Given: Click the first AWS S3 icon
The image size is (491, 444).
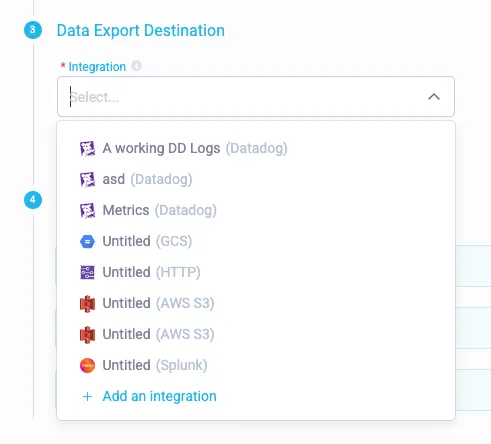Looking at the screenshot, I should tap(87, 303).
